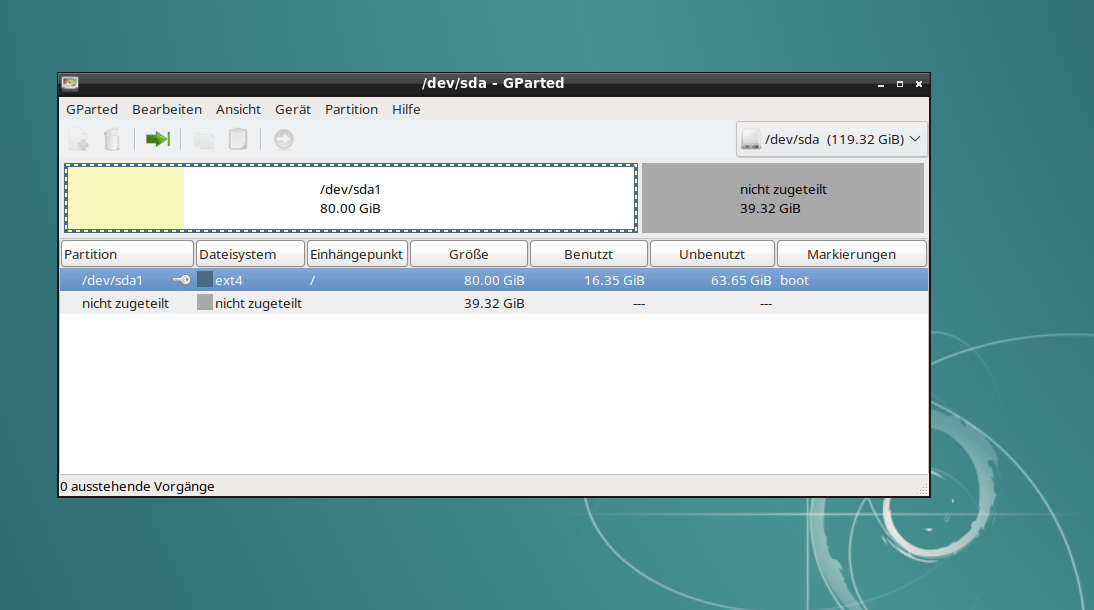Click the Dateisystem column header

click(250, 254)
